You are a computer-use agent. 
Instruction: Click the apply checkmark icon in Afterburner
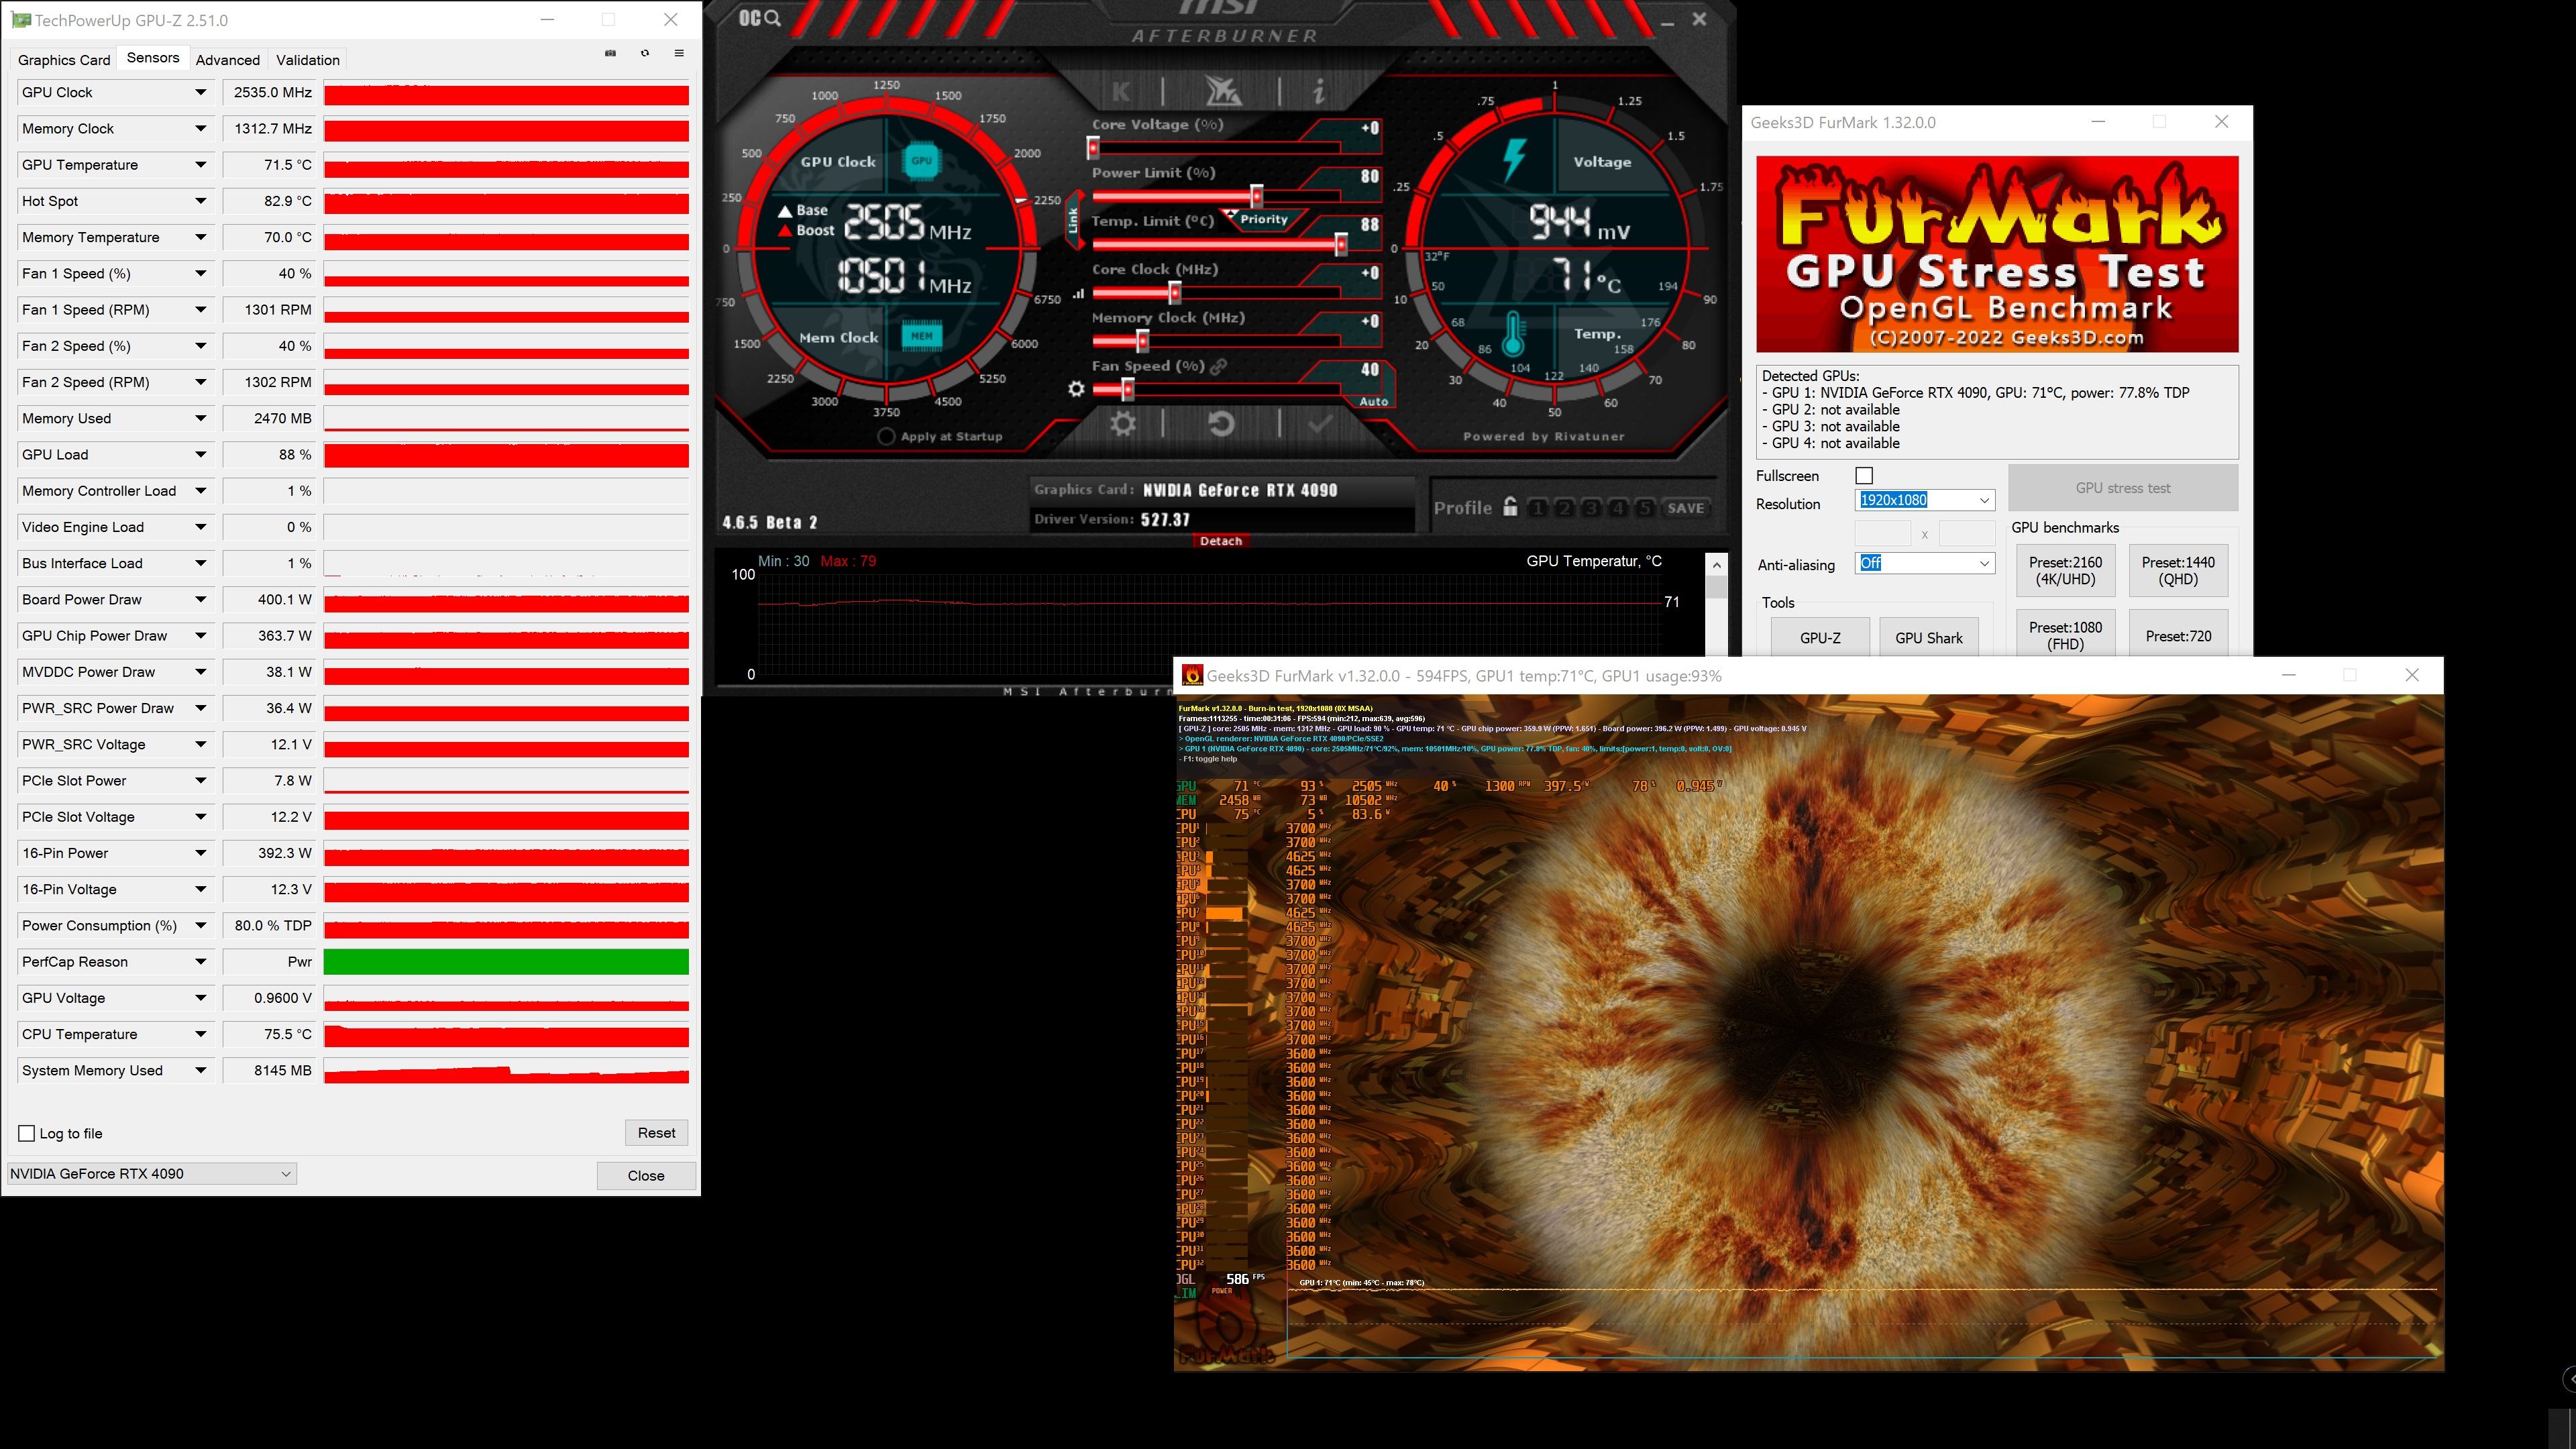point(1320,424)
